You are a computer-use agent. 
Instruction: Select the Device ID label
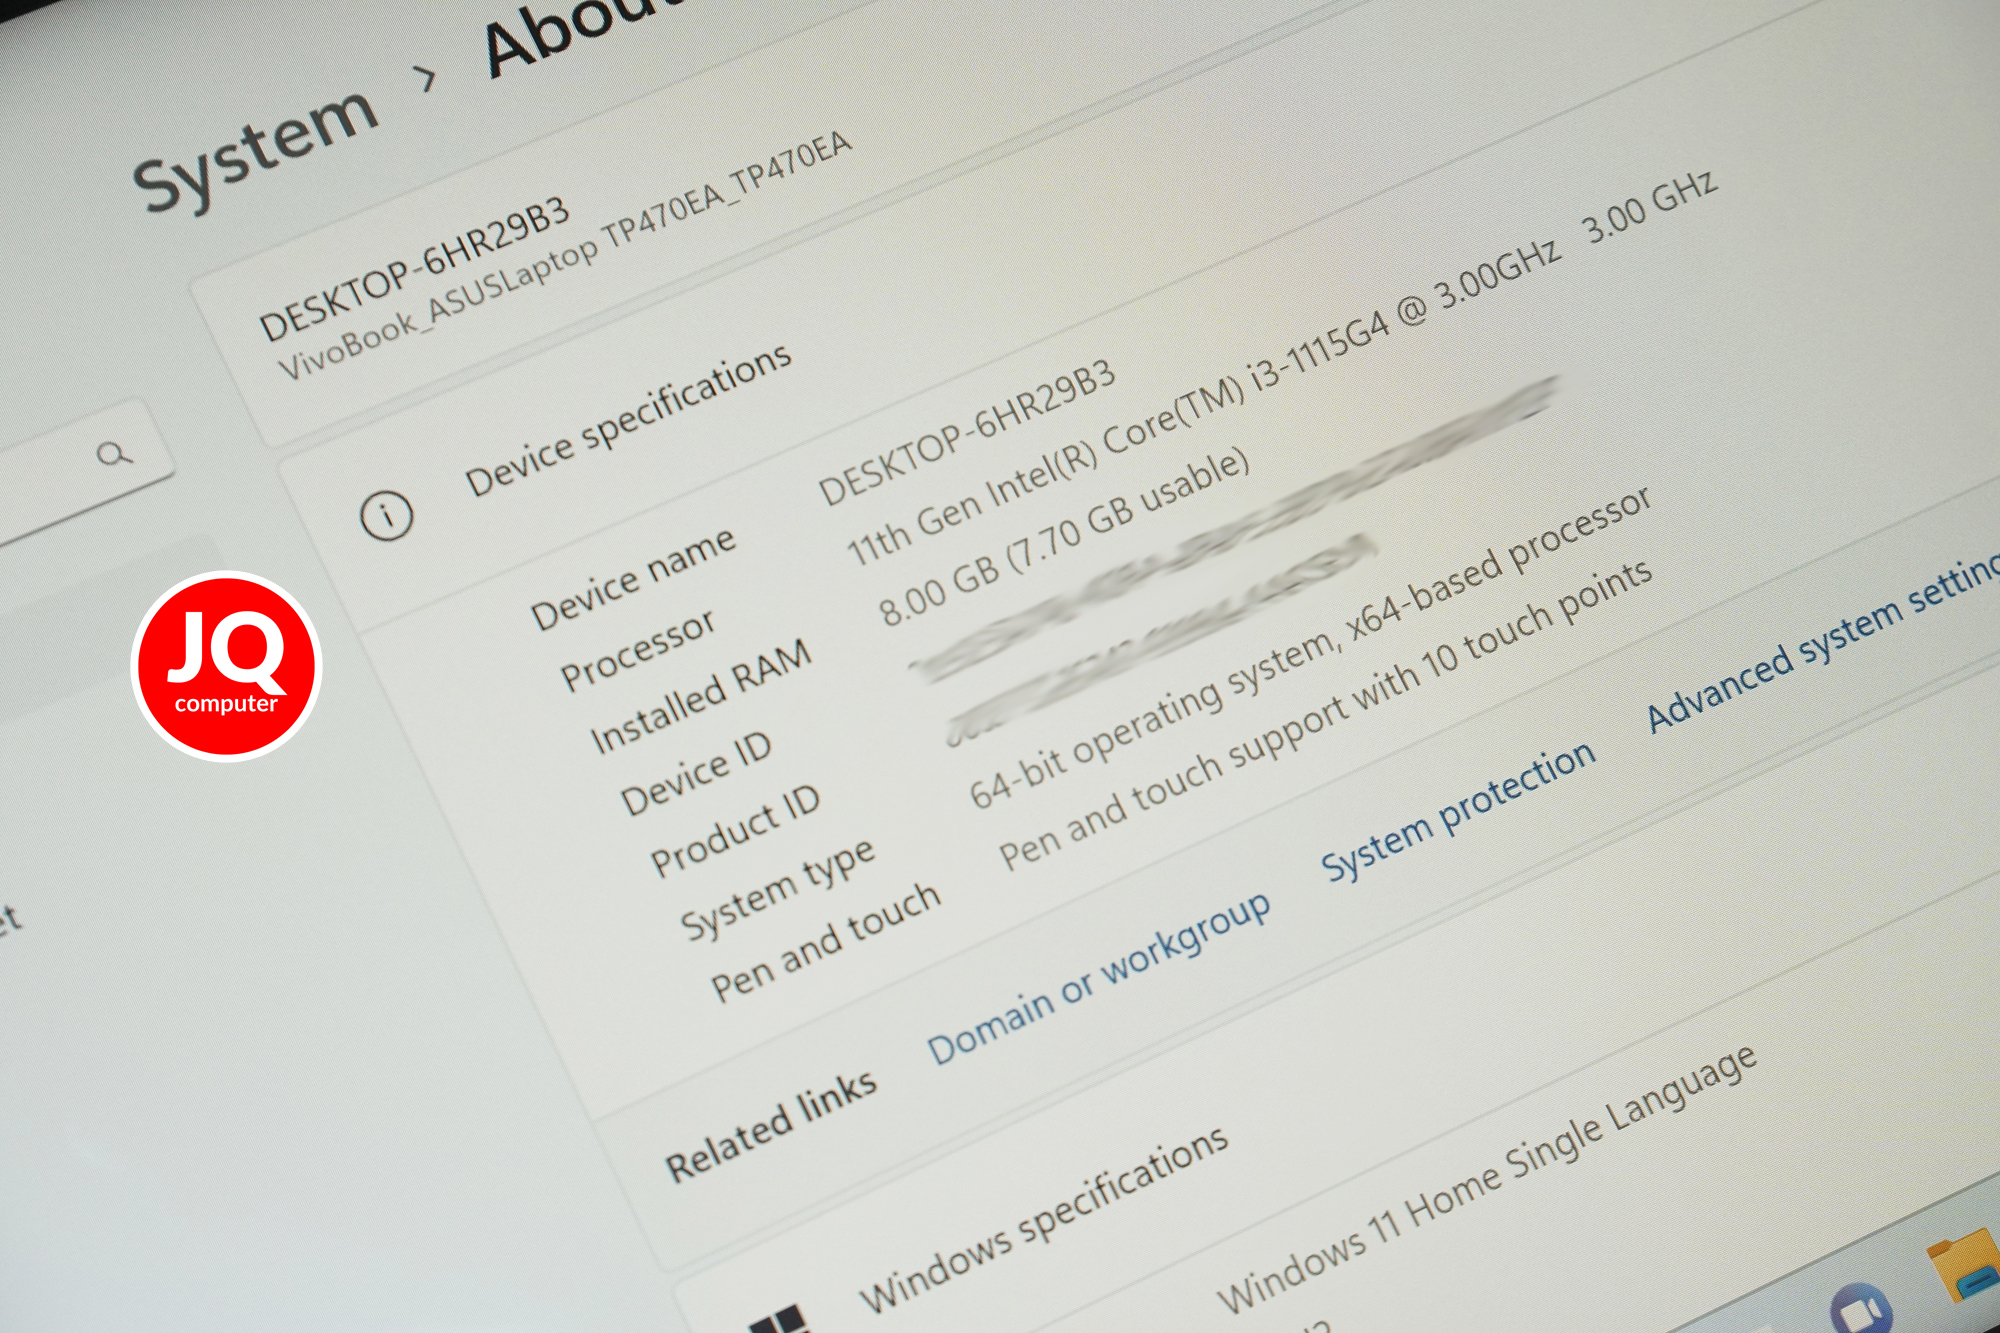click(696, 772)
